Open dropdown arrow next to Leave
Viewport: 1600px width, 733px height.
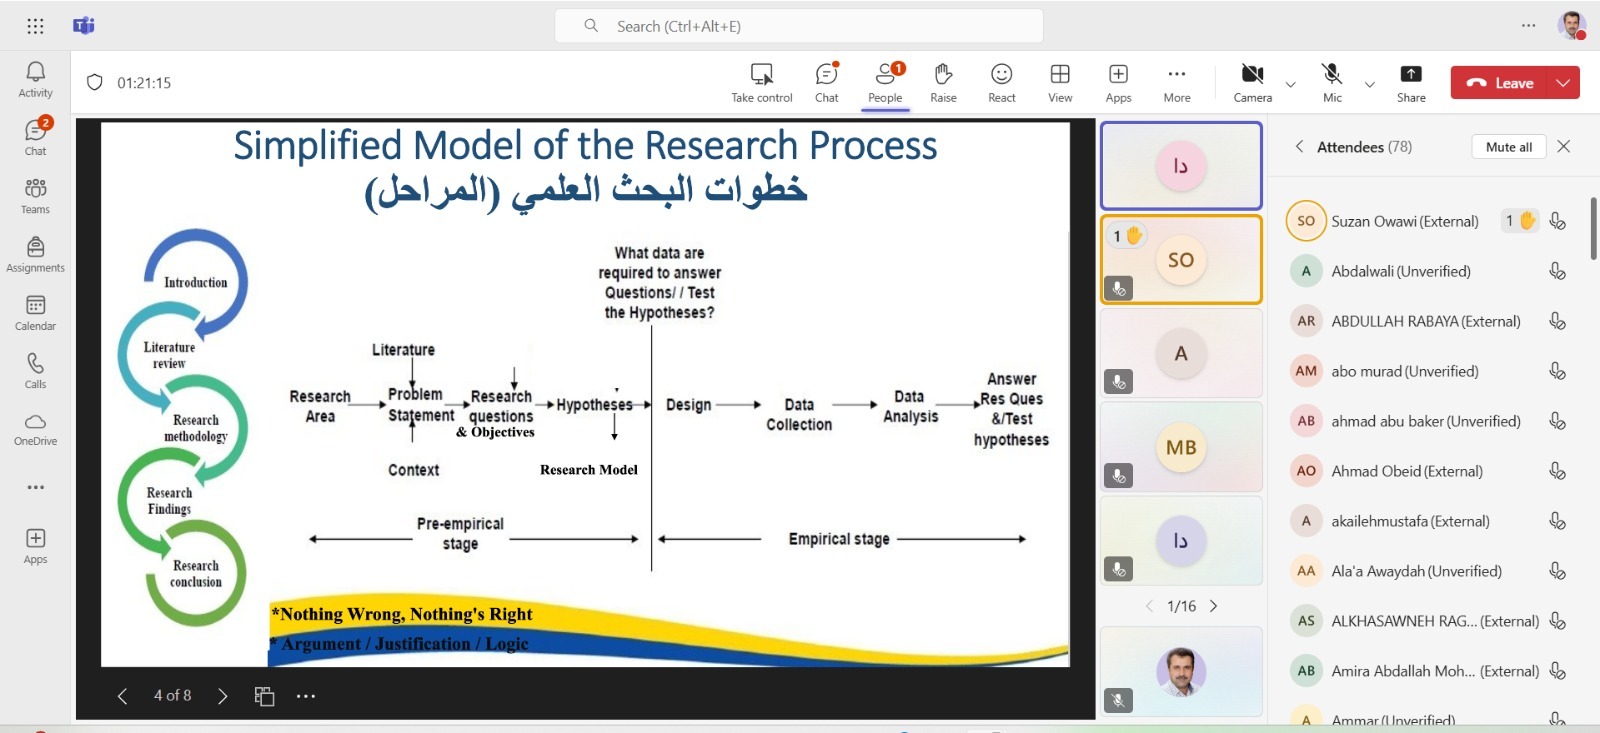(x=1563, y=83)
